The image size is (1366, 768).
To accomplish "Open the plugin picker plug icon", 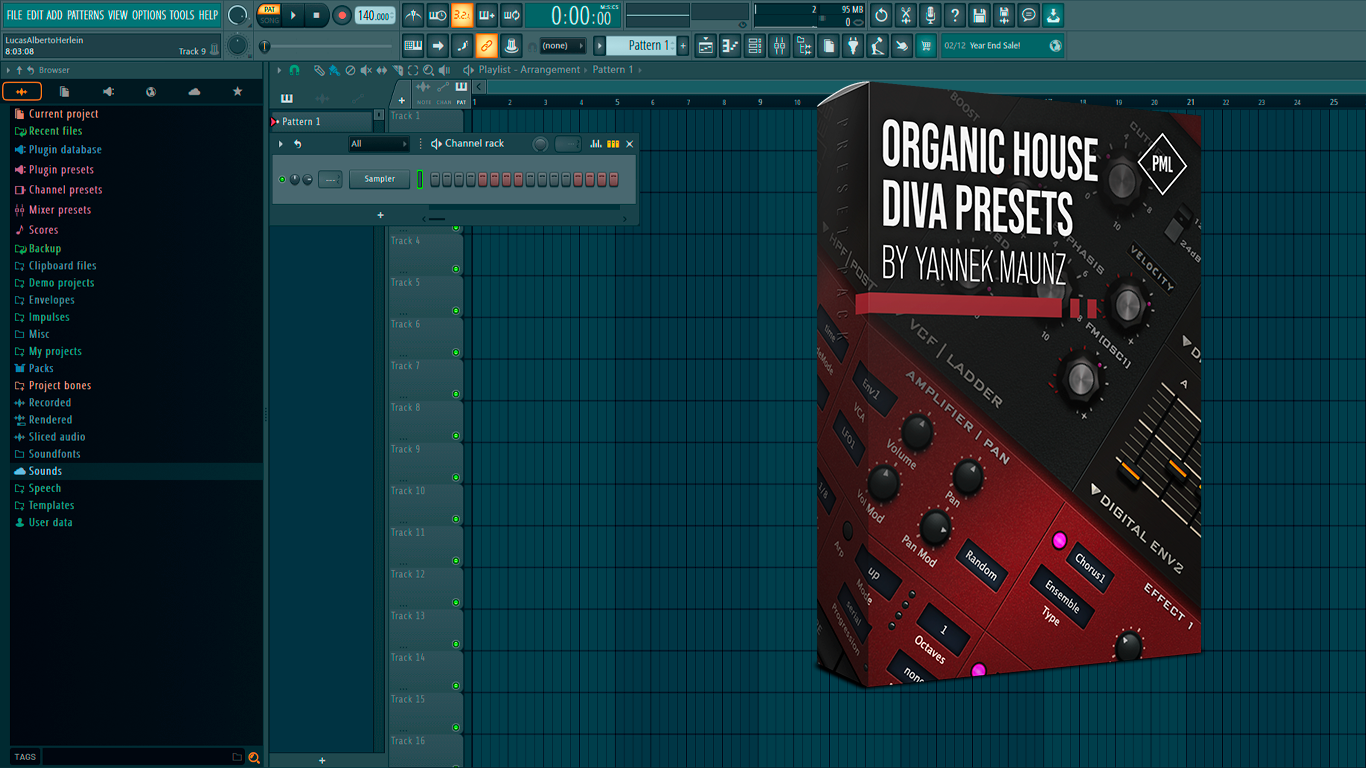I will pos(853,45).
